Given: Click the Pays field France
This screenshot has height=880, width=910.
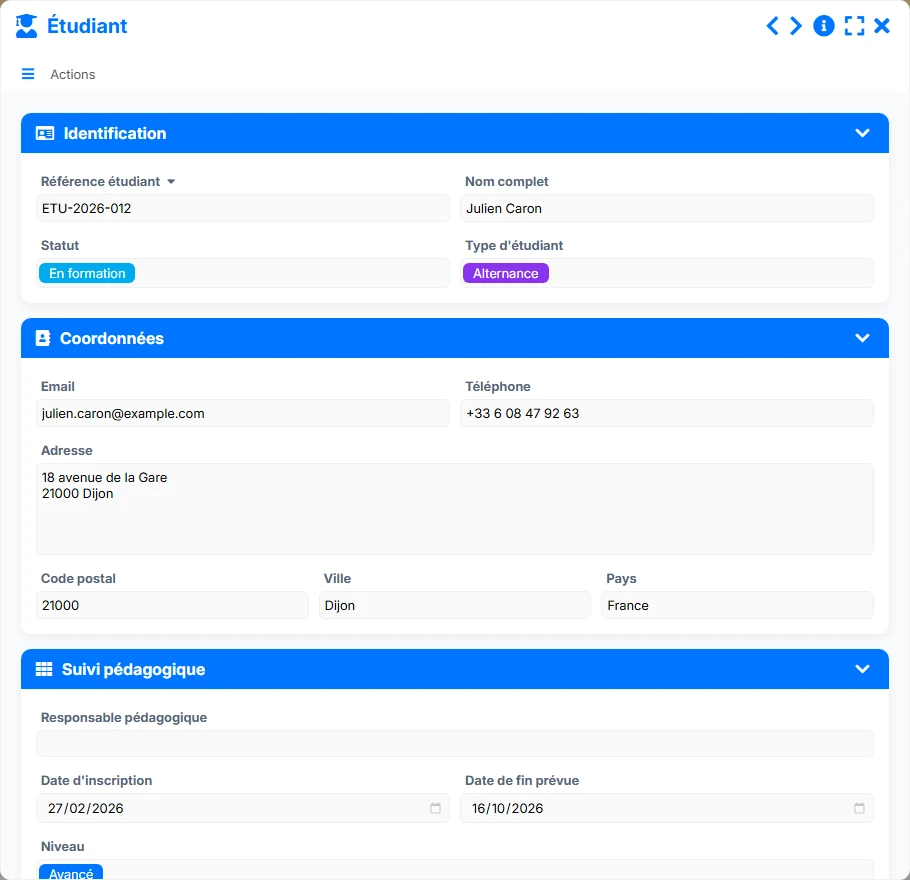Looking at the screenshot, I should tap(738, 605).
